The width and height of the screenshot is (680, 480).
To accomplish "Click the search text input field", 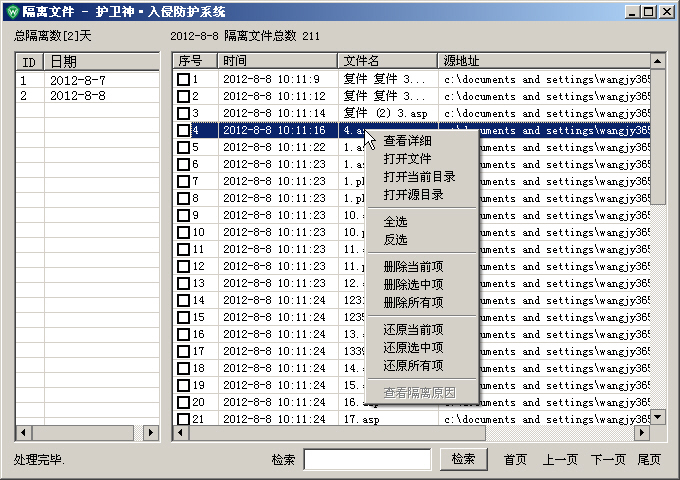I will click(x=367, y=459).
